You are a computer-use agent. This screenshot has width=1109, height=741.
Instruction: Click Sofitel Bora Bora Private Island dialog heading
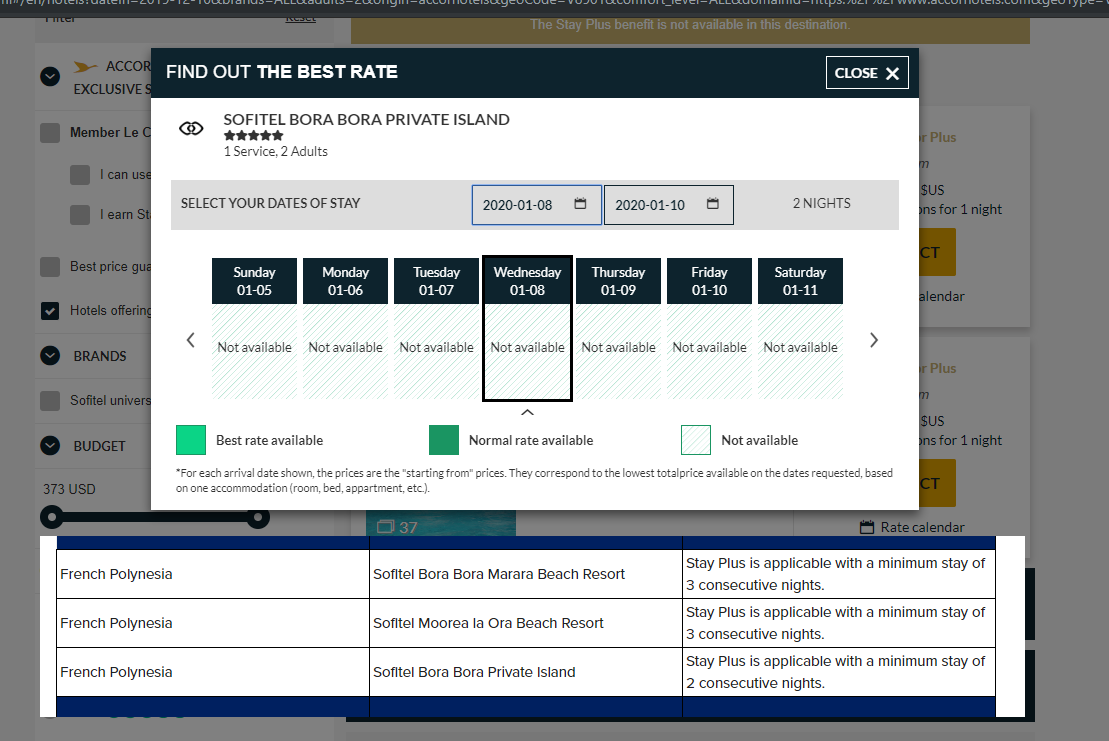pos(366,119)
